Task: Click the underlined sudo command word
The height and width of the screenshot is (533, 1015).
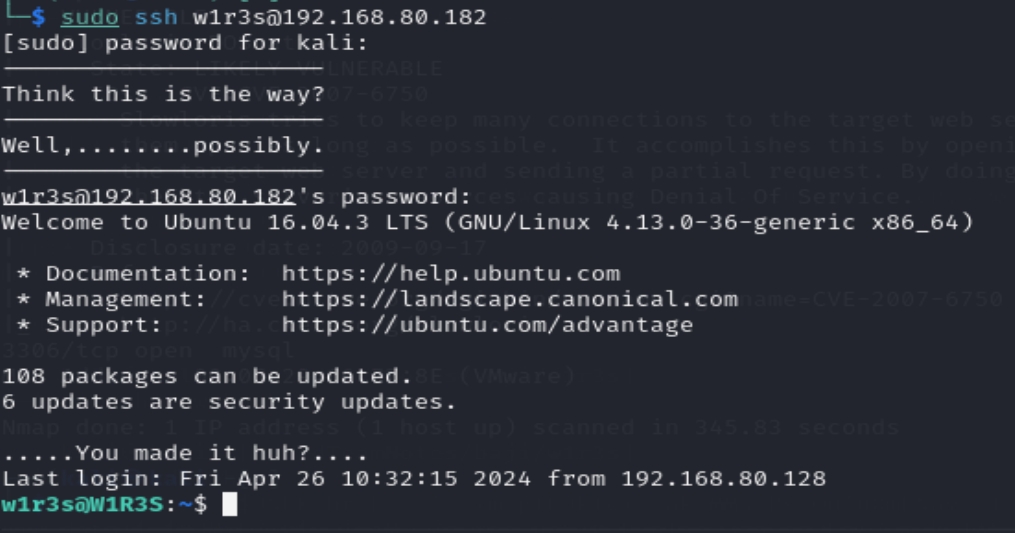Action: pos(89,18)
